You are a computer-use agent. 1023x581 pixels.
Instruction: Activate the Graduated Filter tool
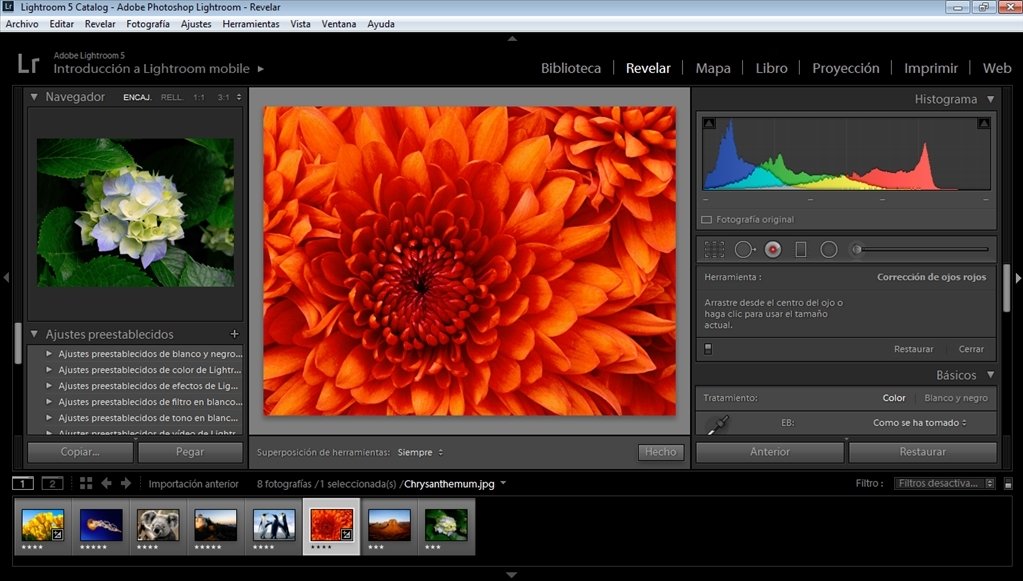pos(800,248)
